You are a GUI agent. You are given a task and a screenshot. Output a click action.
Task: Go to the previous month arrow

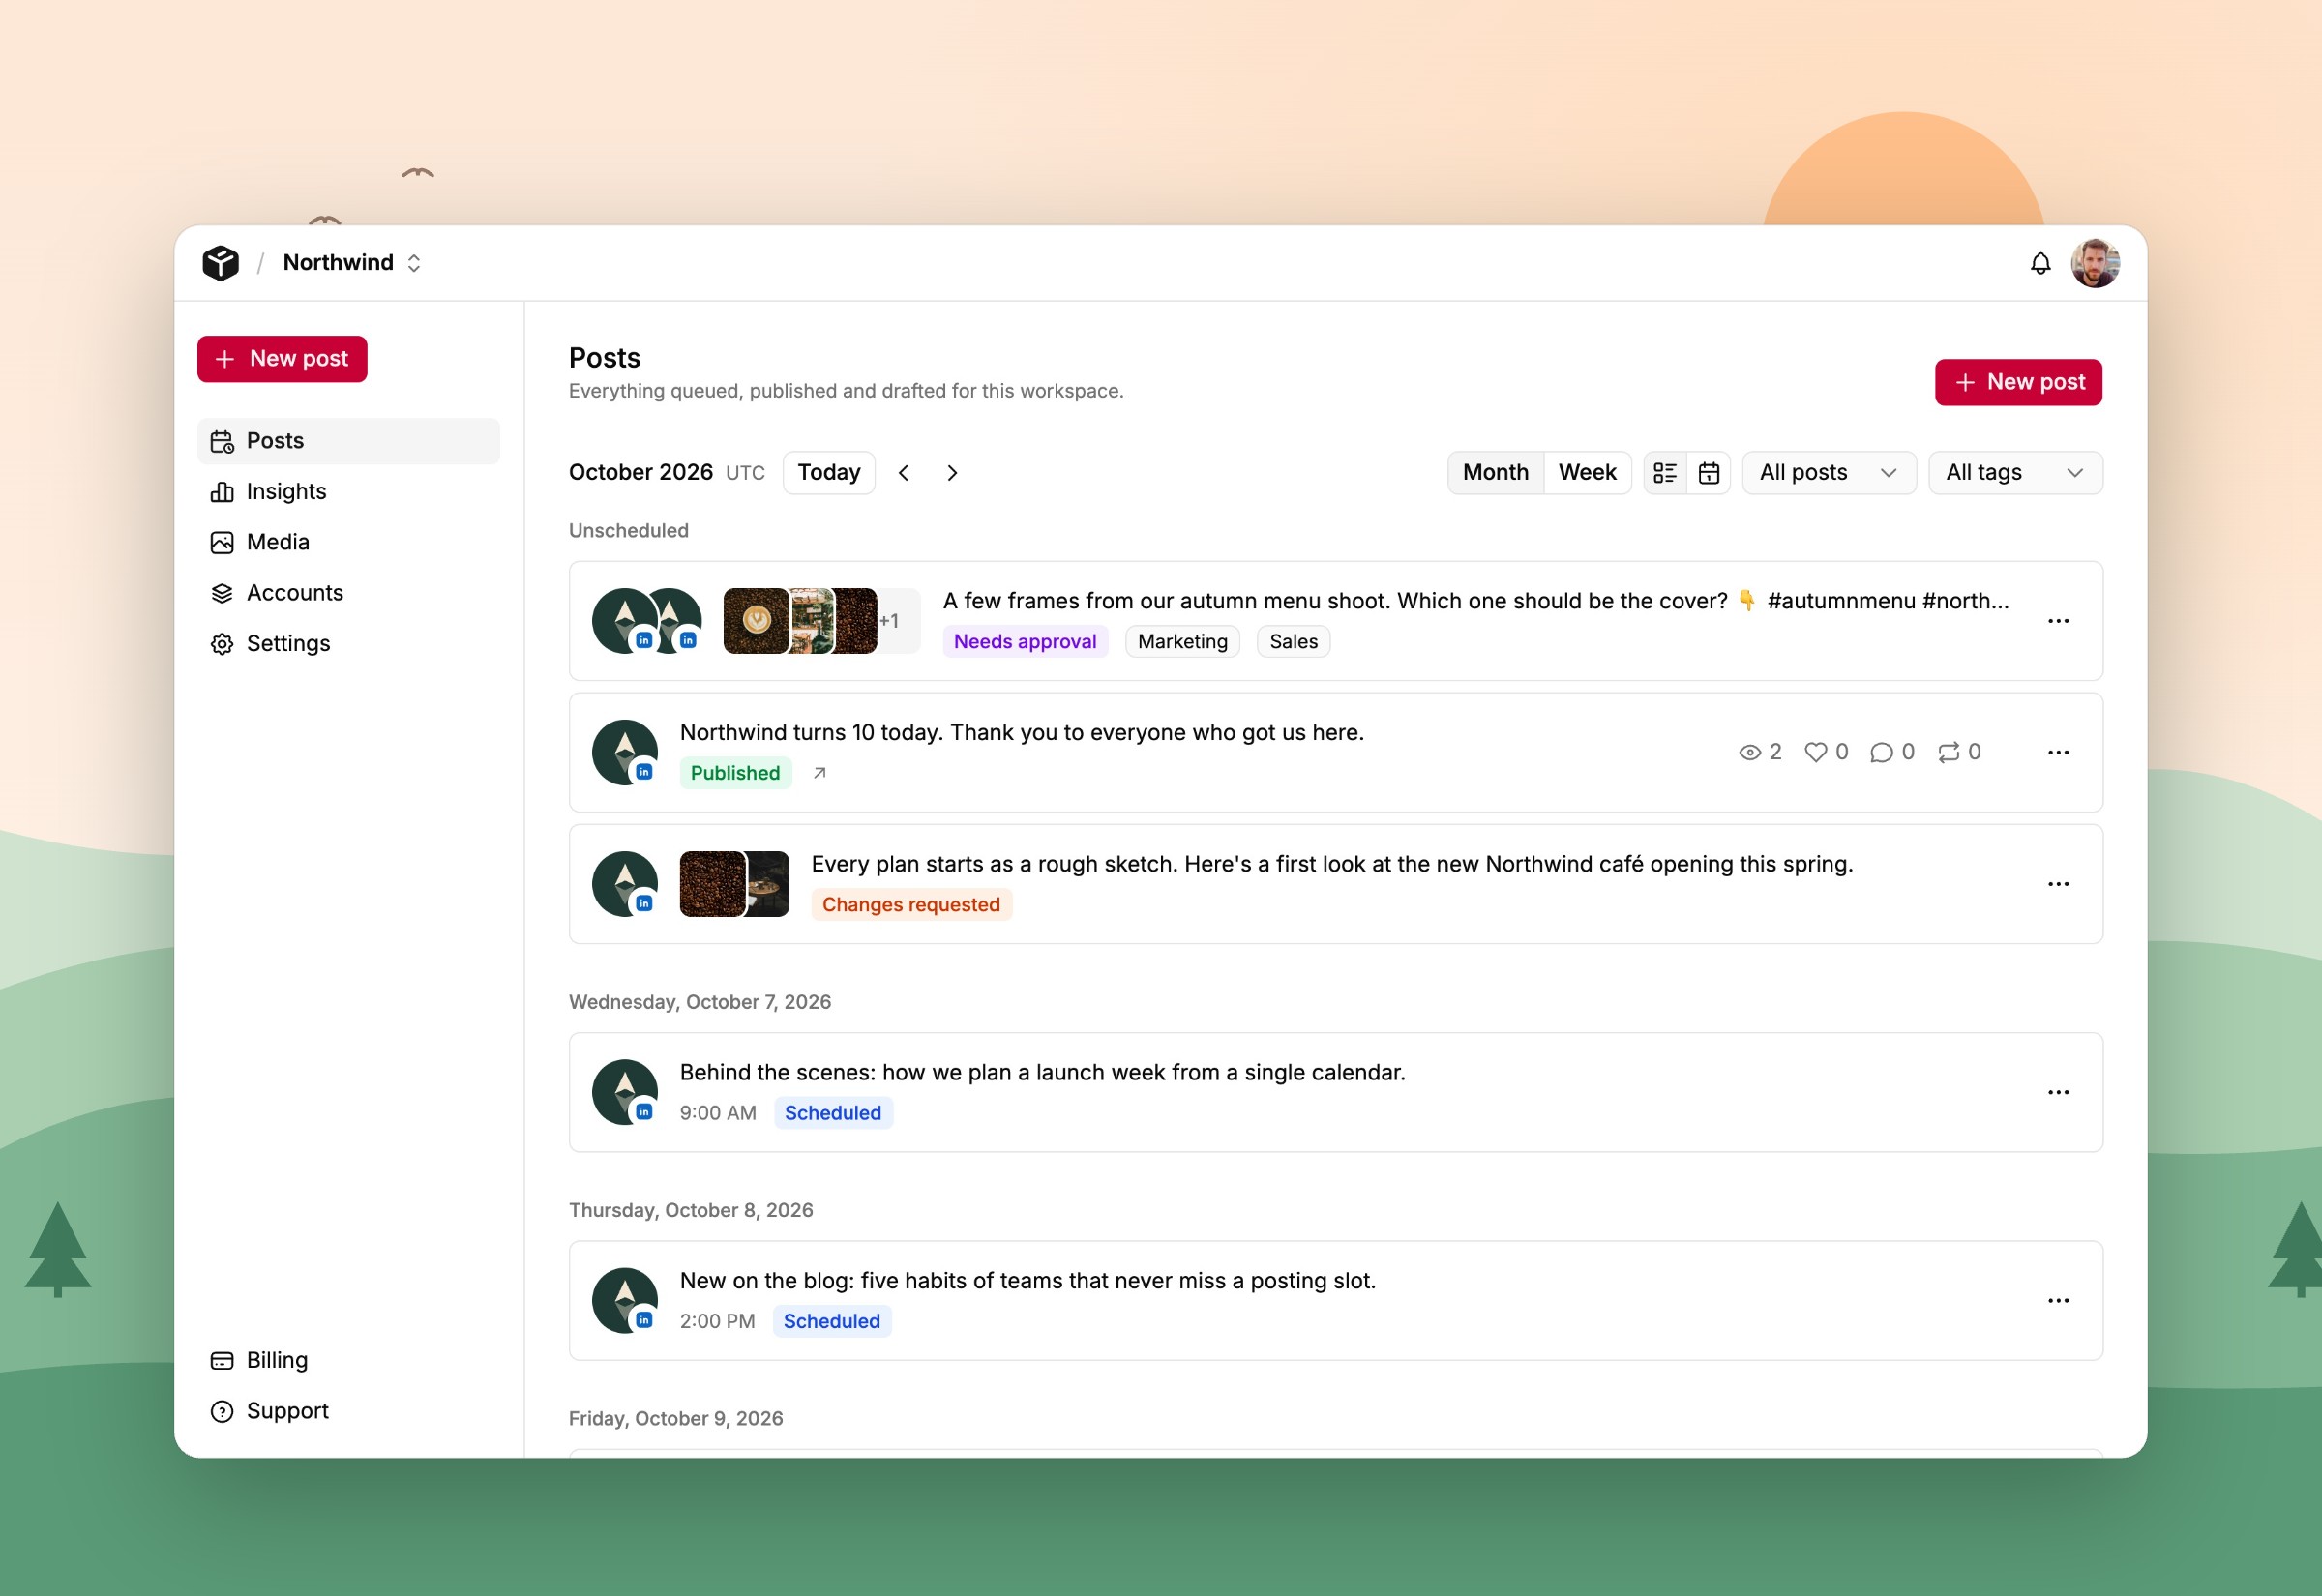point(903,473)
